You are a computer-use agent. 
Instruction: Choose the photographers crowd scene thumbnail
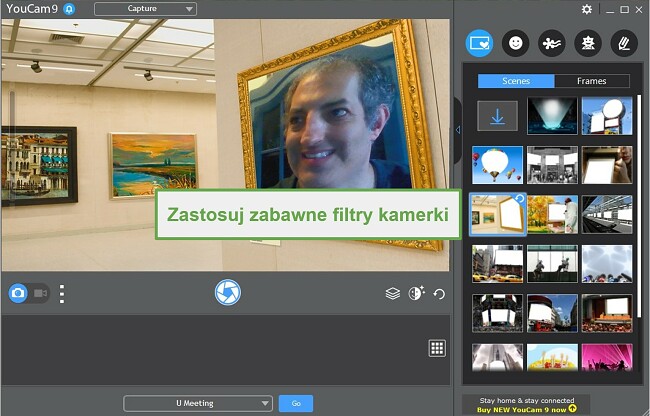607,264
